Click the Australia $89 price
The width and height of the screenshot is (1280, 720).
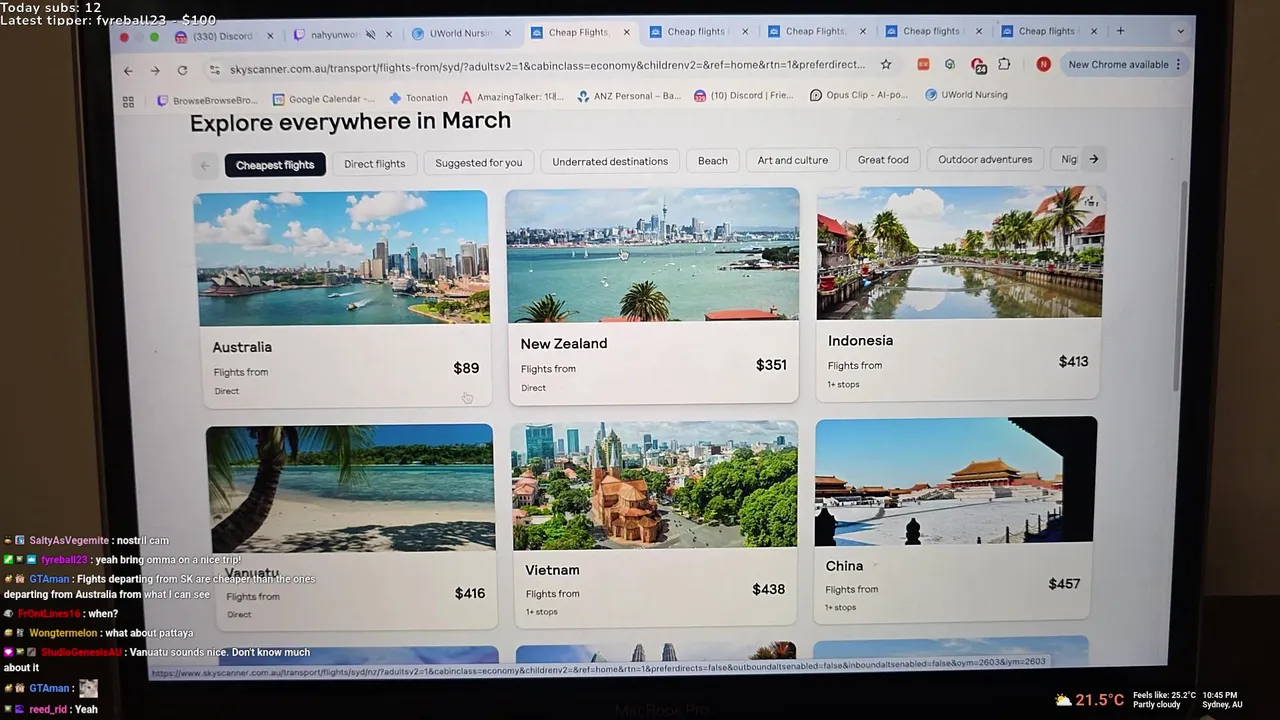466,368
